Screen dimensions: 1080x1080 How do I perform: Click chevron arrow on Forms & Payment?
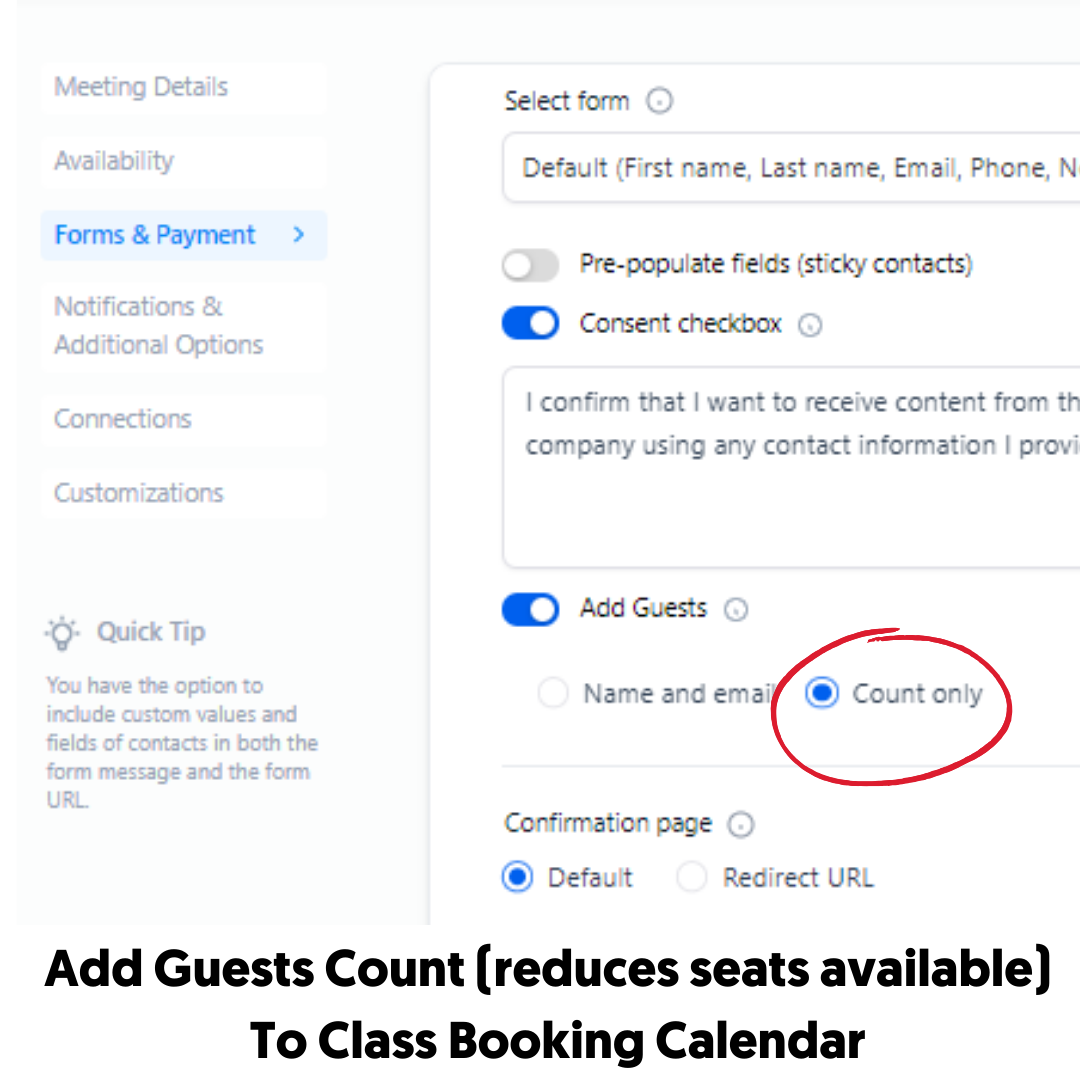click(x=298, y=235)
